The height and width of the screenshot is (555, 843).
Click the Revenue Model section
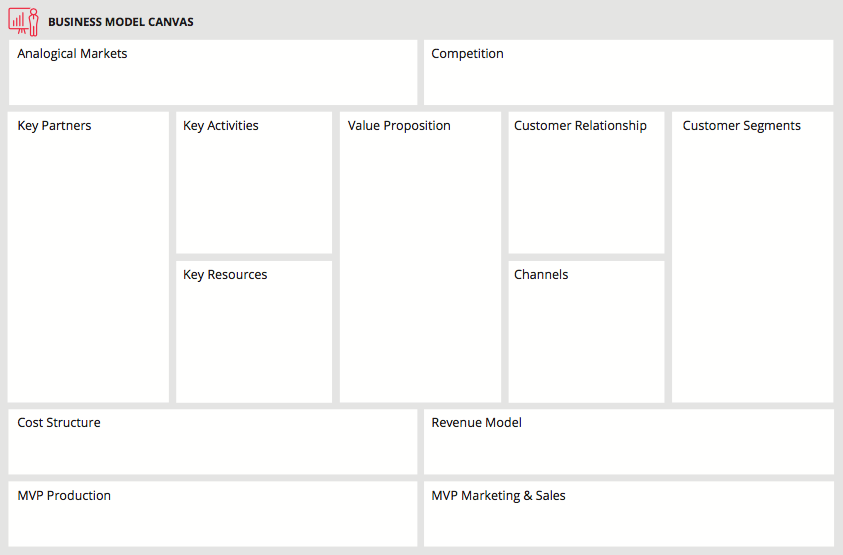click(x=628, y=442)
